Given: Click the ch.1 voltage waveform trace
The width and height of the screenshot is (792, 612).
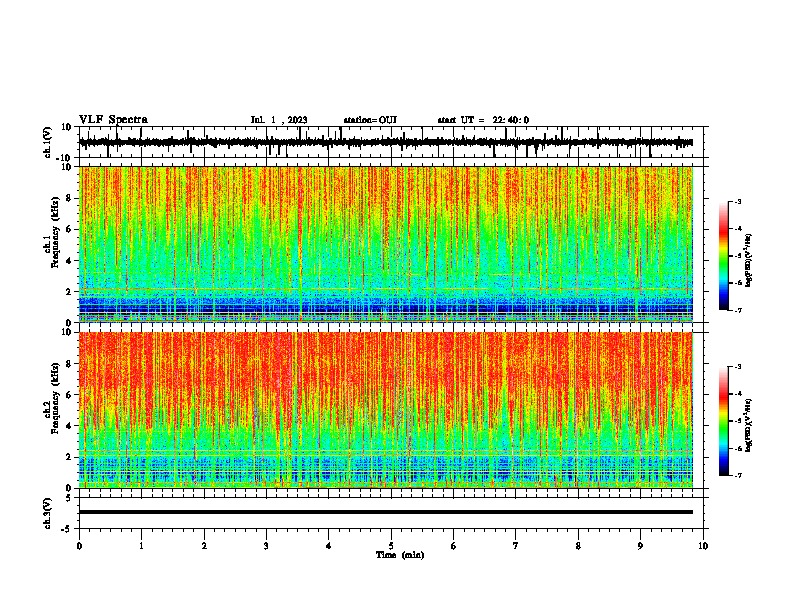Looking at the screenshot, I should 385,142.
